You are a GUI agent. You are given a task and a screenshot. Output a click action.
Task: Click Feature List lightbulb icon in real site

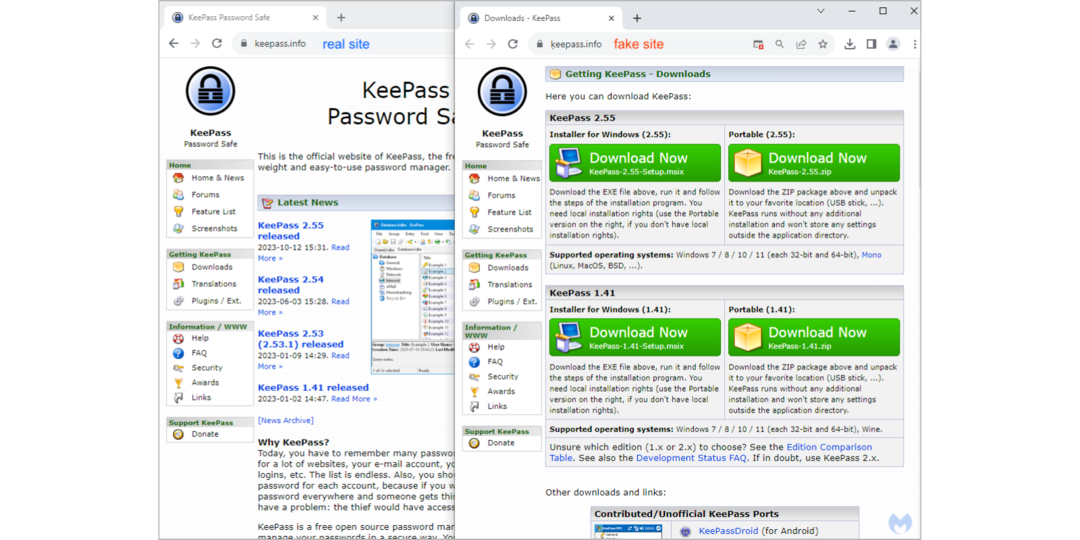[x=178, y=211]
